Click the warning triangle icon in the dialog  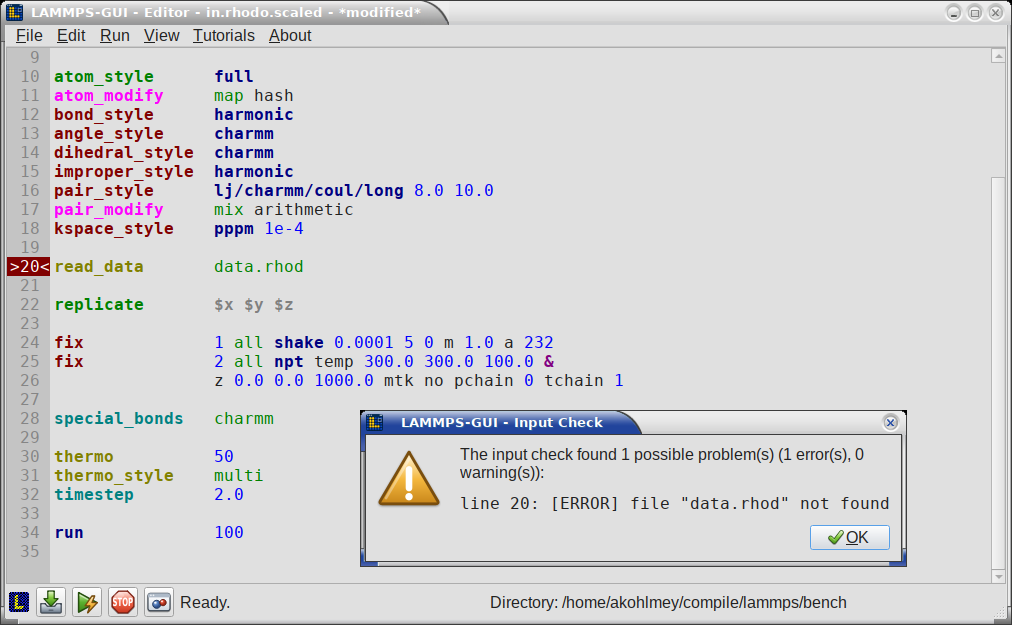click(x=409, y=479)
